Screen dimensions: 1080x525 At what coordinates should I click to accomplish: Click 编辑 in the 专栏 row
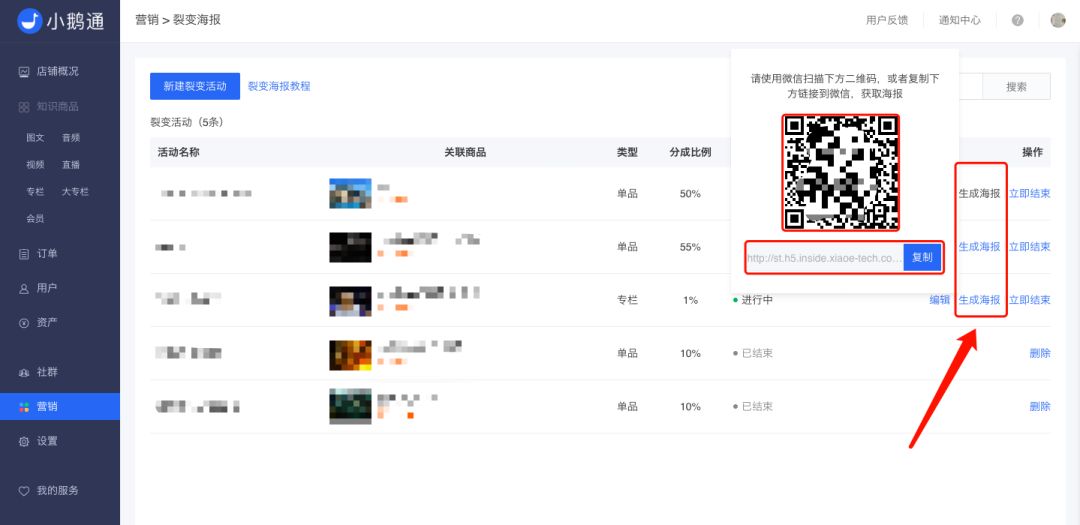939,300
